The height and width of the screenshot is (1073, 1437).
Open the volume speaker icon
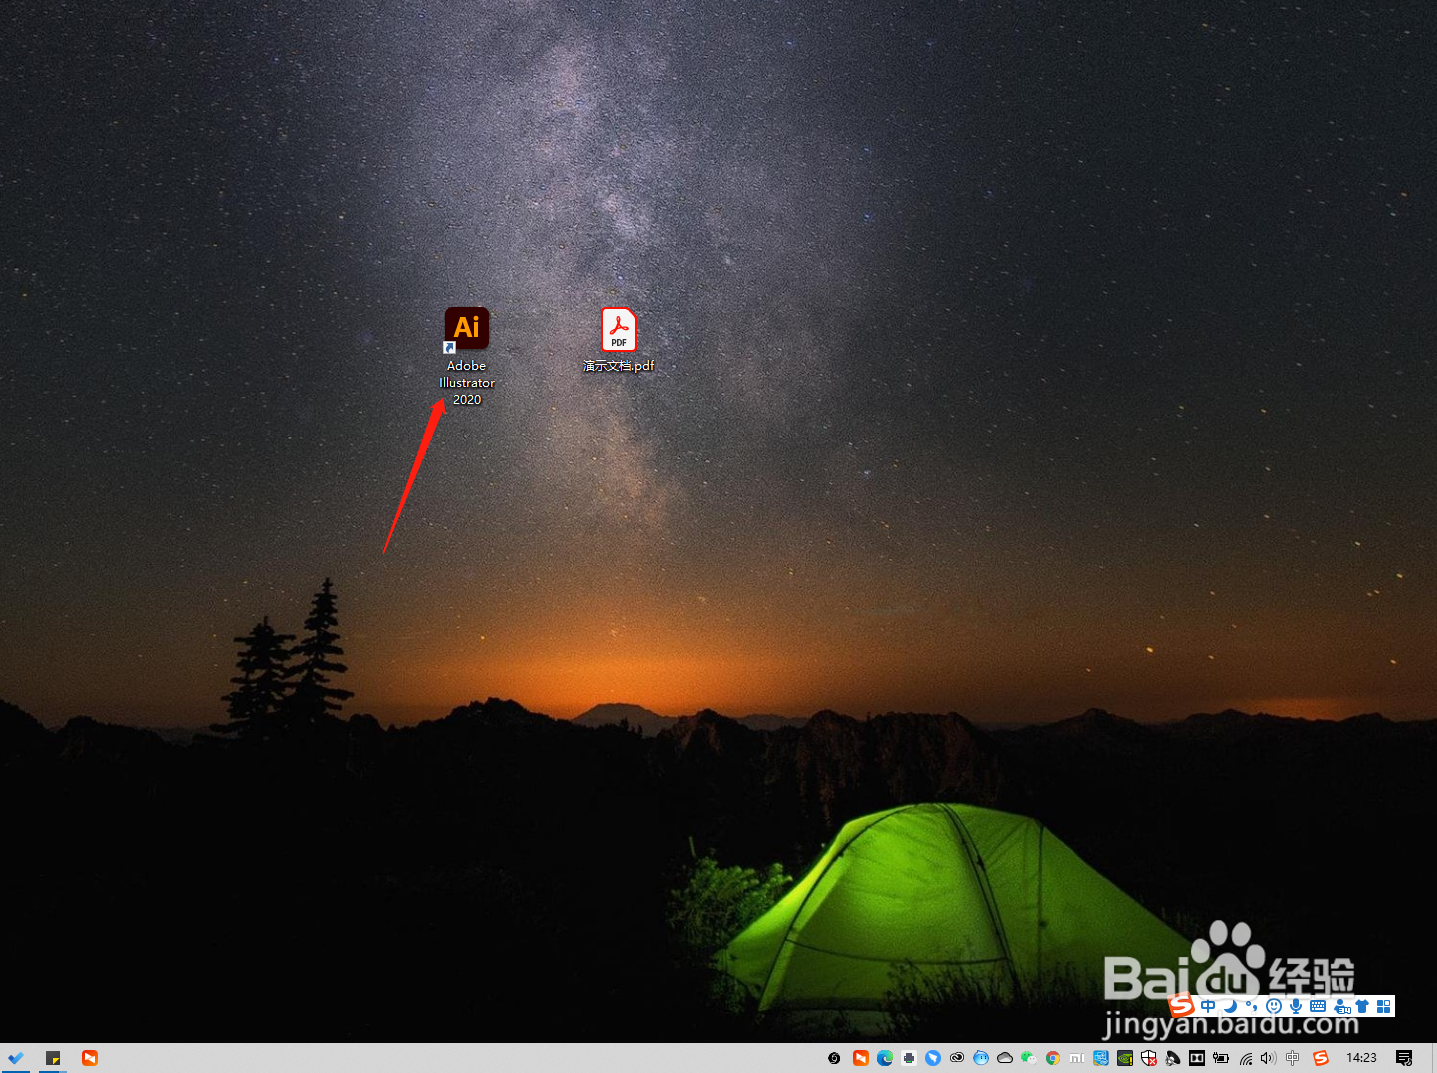point(1269,1058)
